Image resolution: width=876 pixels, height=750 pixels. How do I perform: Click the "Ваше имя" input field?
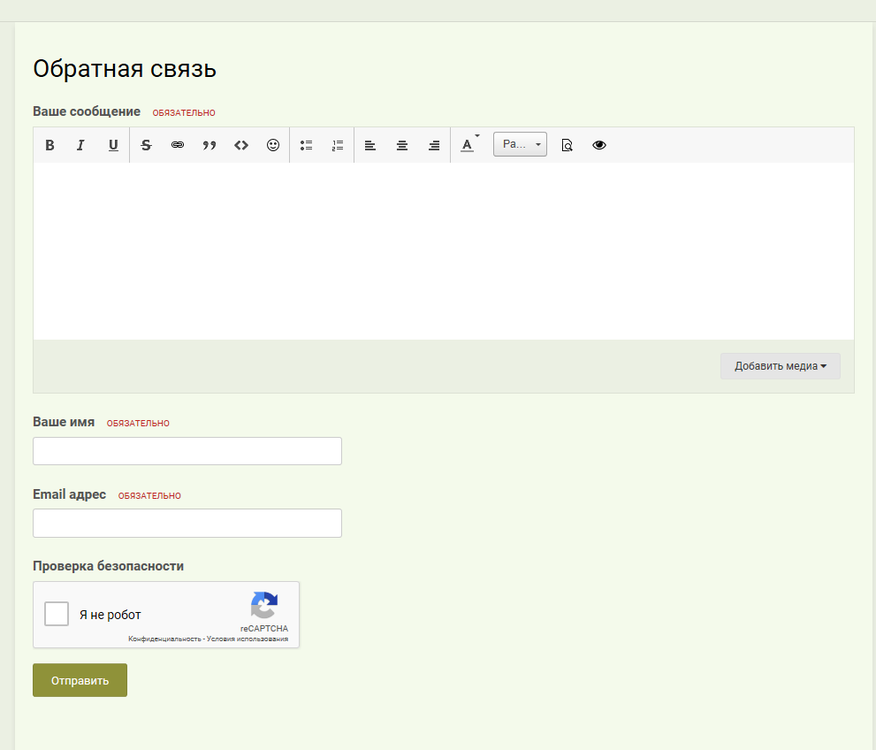(x=187, y=451)
